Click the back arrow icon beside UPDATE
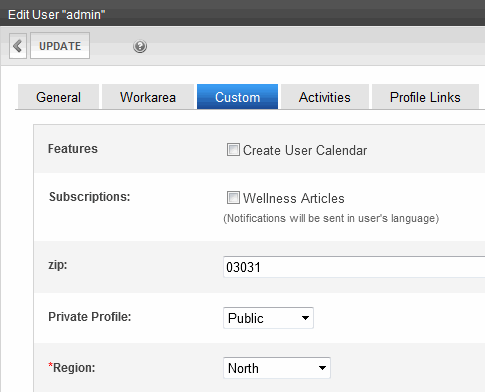Image resolution: width=485 pixels, height=392 pixels. [18, 46]
